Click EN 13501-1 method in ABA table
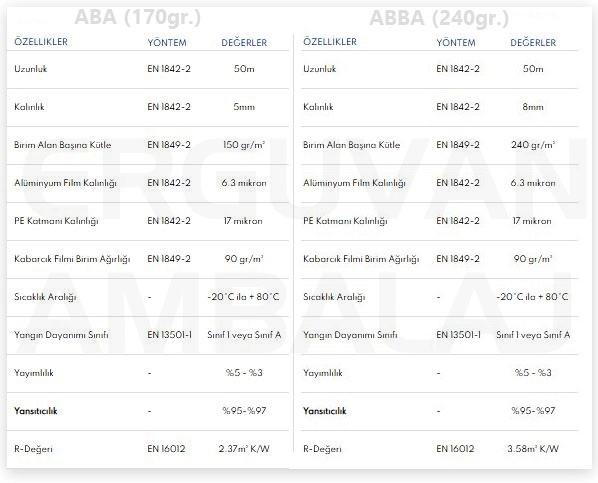The height and width of the screenshot is (483, 598). (169, 335)
